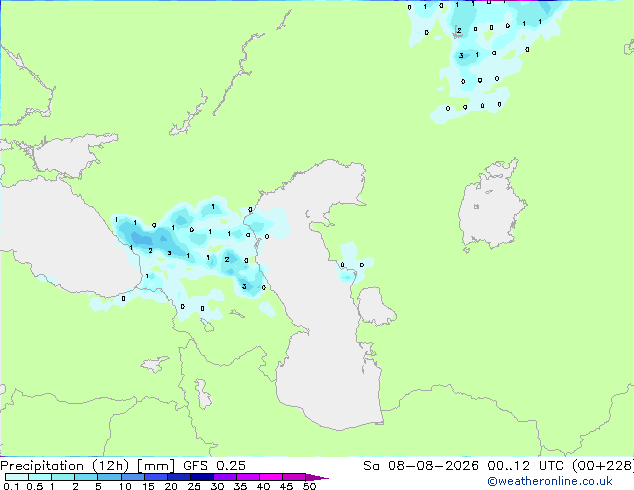Select the 20–25 mm legend color box
Image resolution: width=634 pixels, height=490 pixels.
pyautogui.click(x=178, y=477)
